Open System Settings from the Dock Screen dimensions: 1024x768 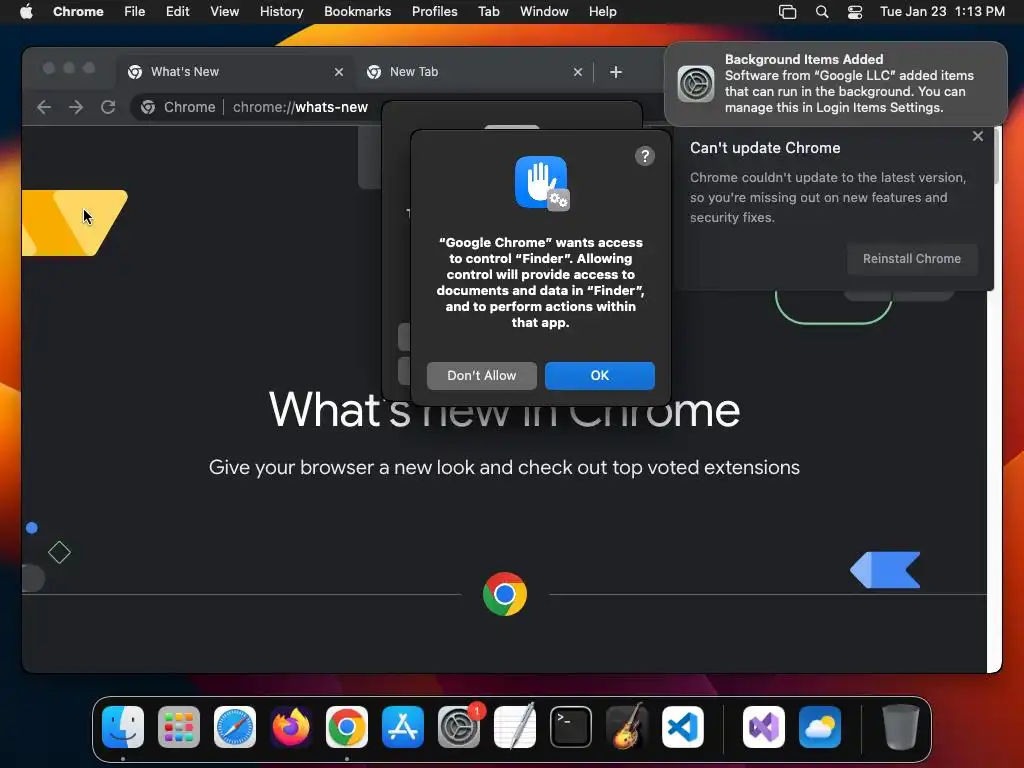coord(459,727)
